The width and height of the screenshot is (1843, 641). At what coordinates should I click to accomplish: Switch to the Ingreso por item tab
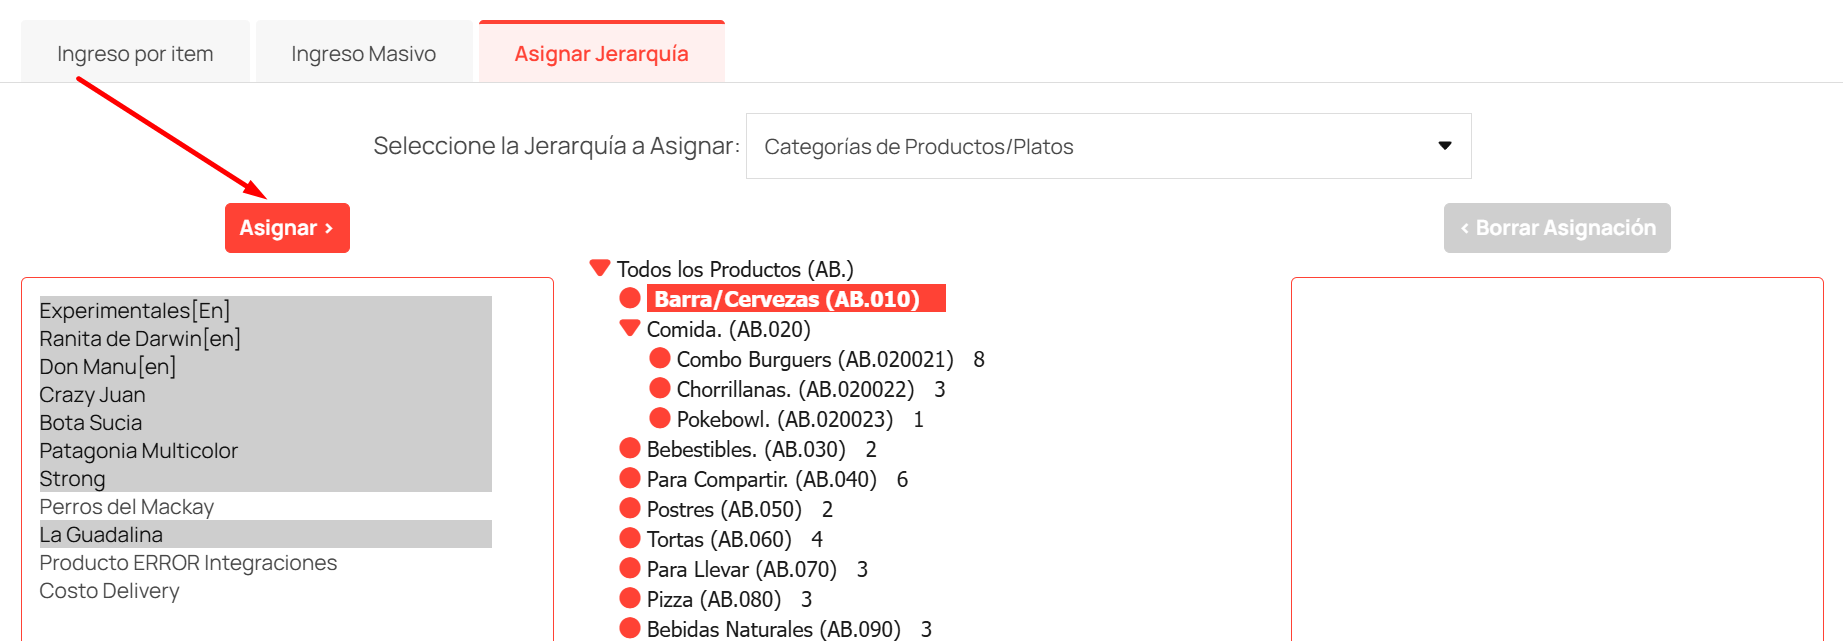click(x=135, y=52)
